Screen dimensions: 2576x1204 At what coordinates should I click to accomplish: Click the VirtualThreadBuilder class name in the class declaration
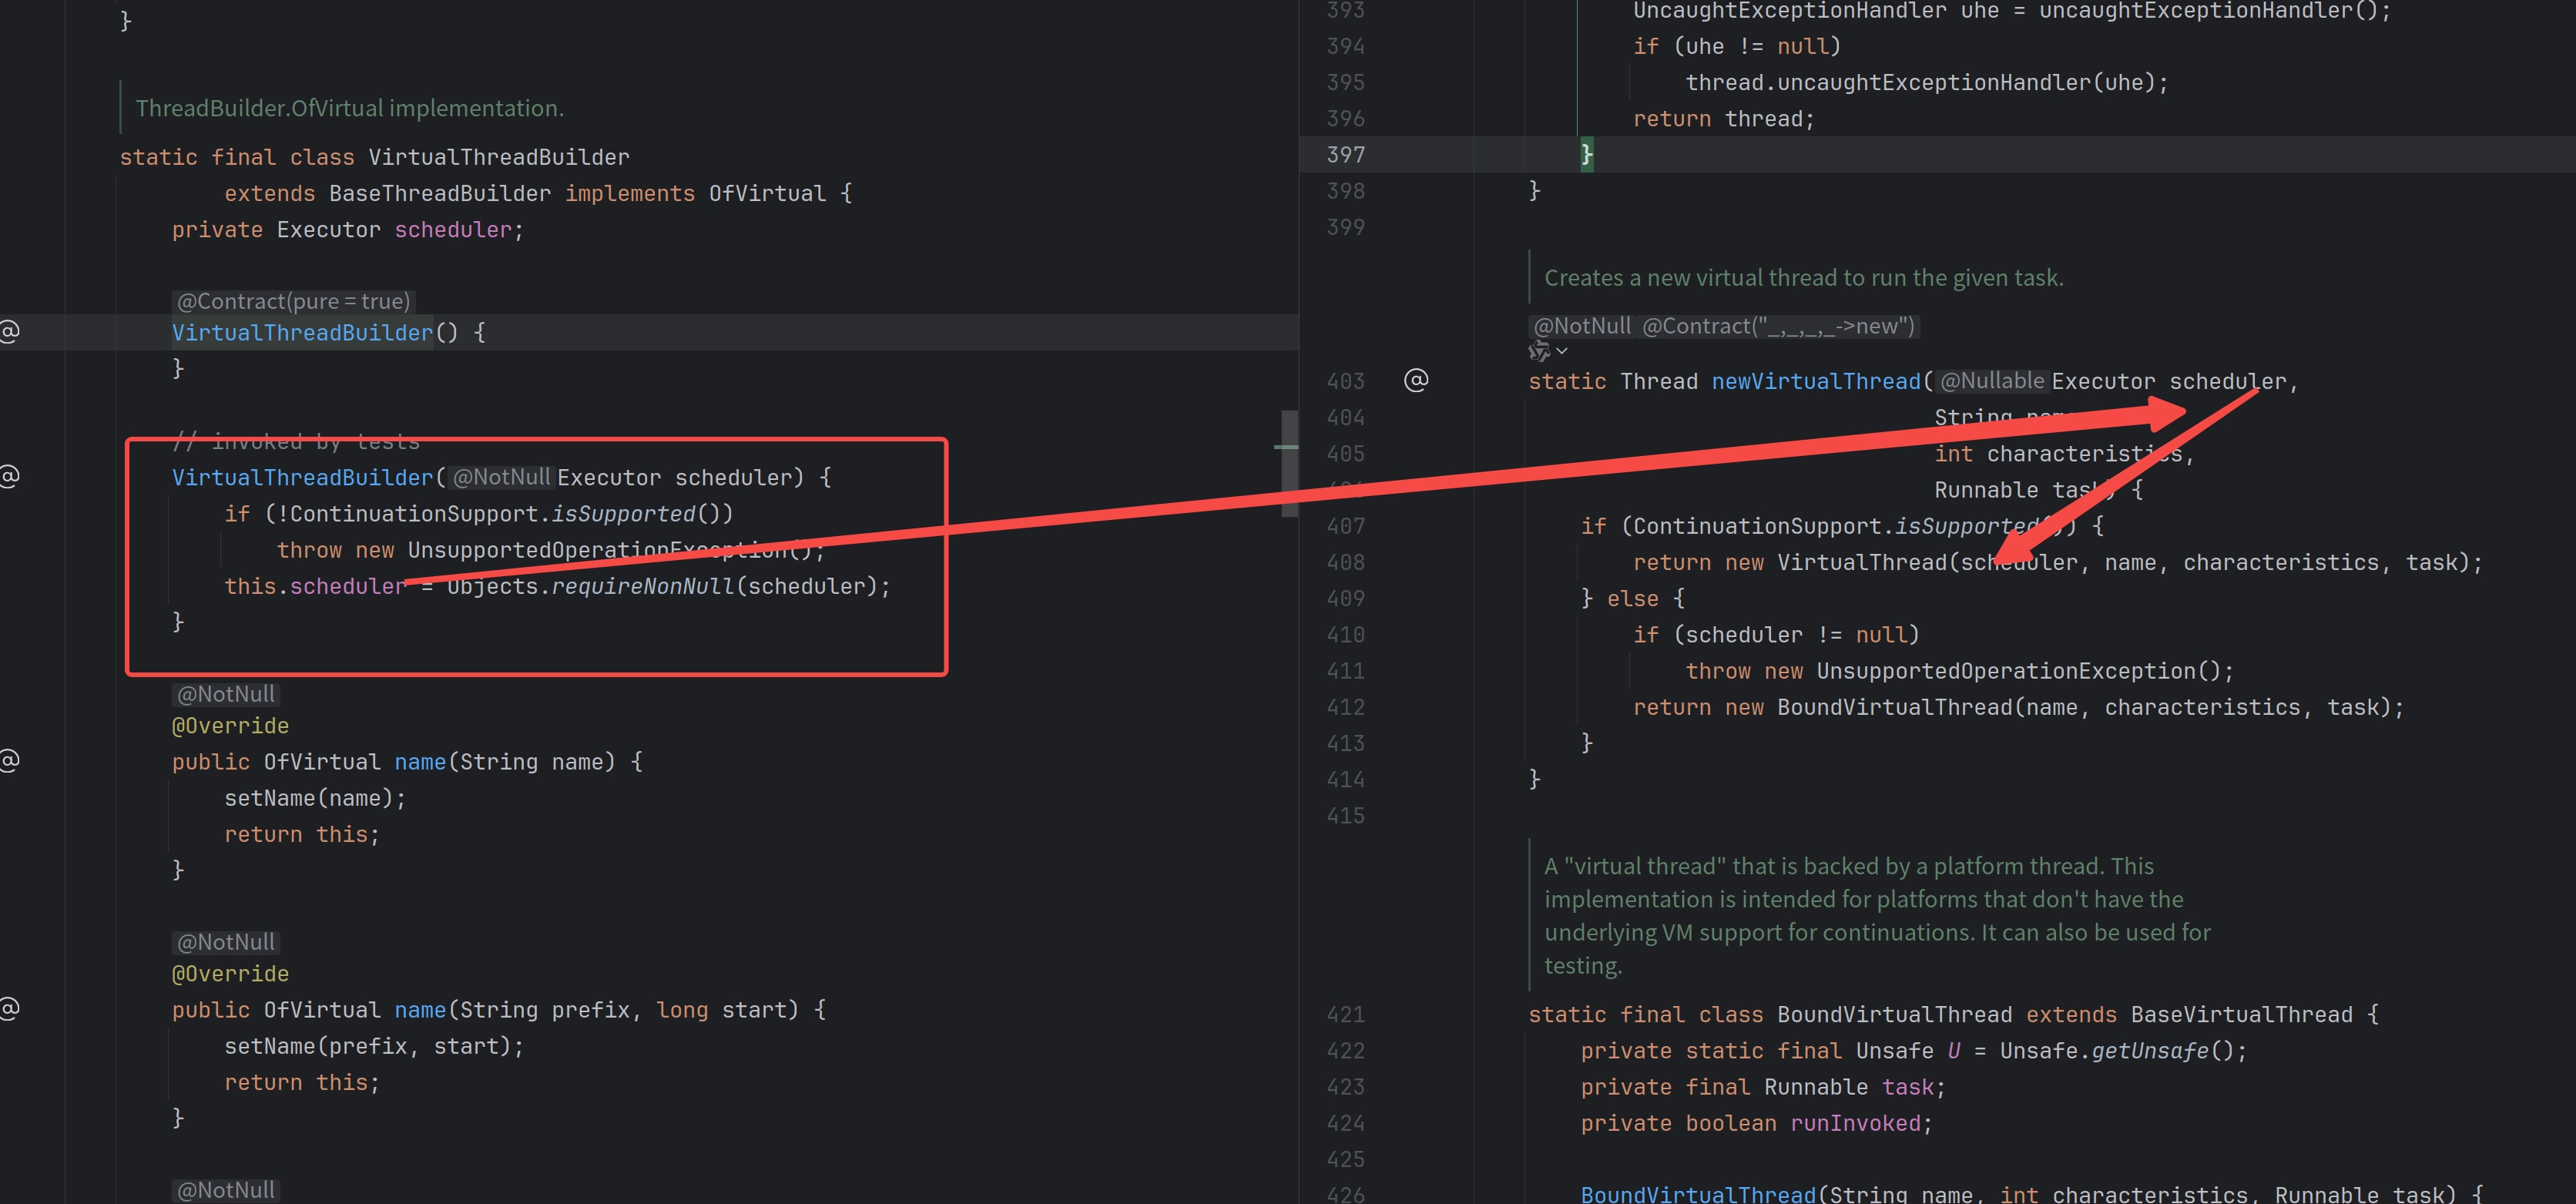pos(499,157)
